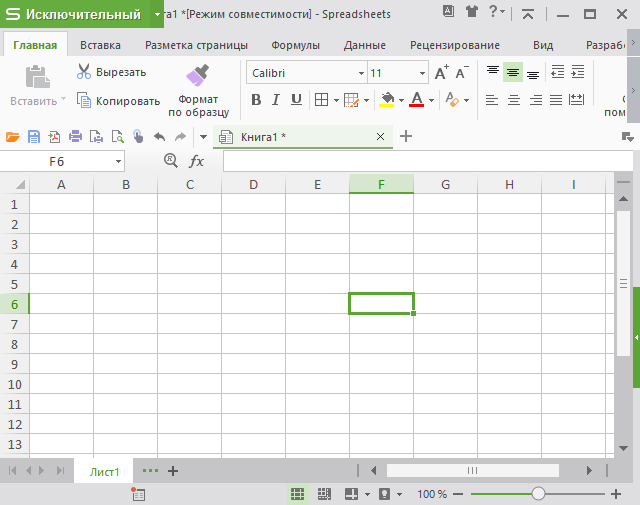Click the open folder icon
Image resolution: width=640 pixels, height=505 pixels.
13,136
